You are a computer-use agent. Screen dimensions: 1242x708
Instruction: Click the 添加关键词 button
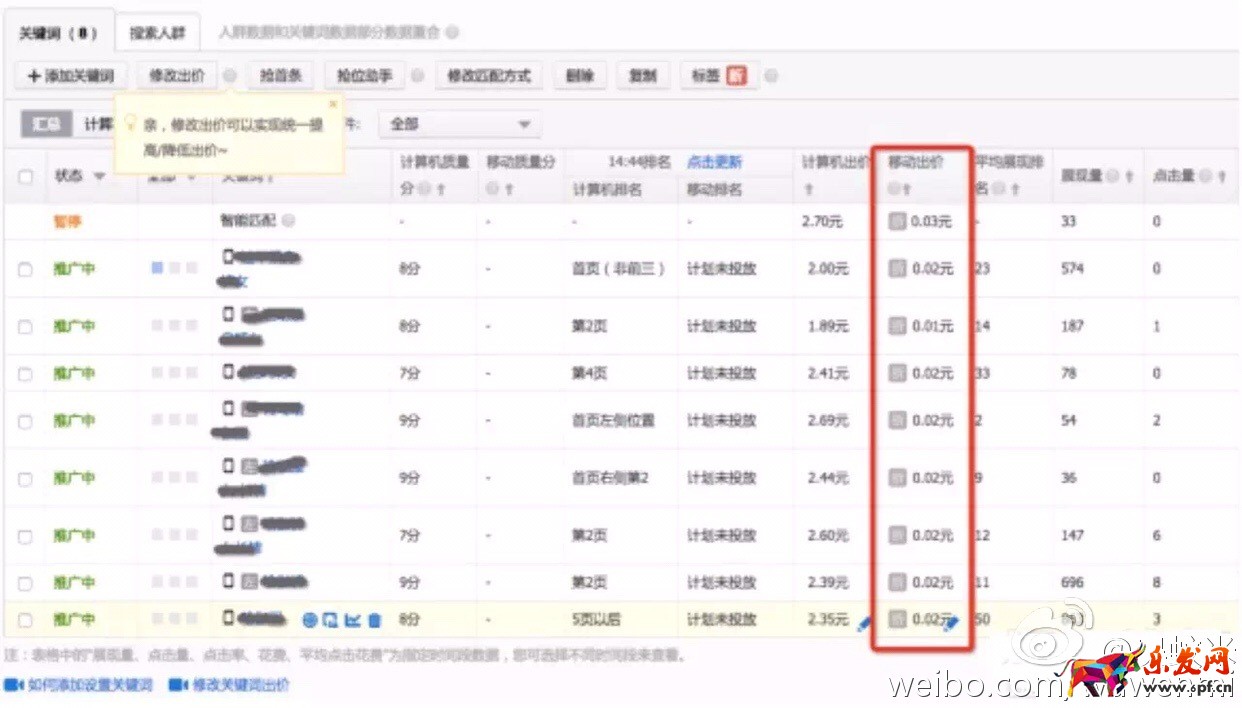[70, 76]
